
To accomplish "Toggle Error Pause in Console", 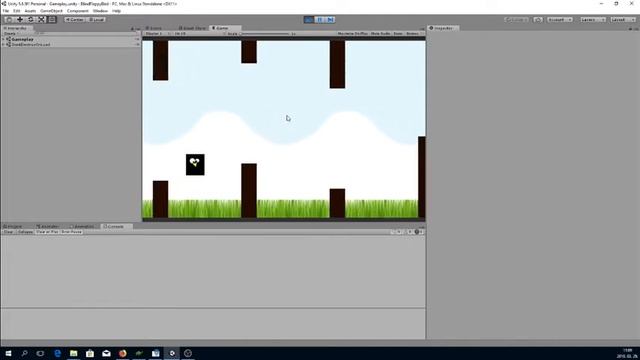I will point(72,232).
